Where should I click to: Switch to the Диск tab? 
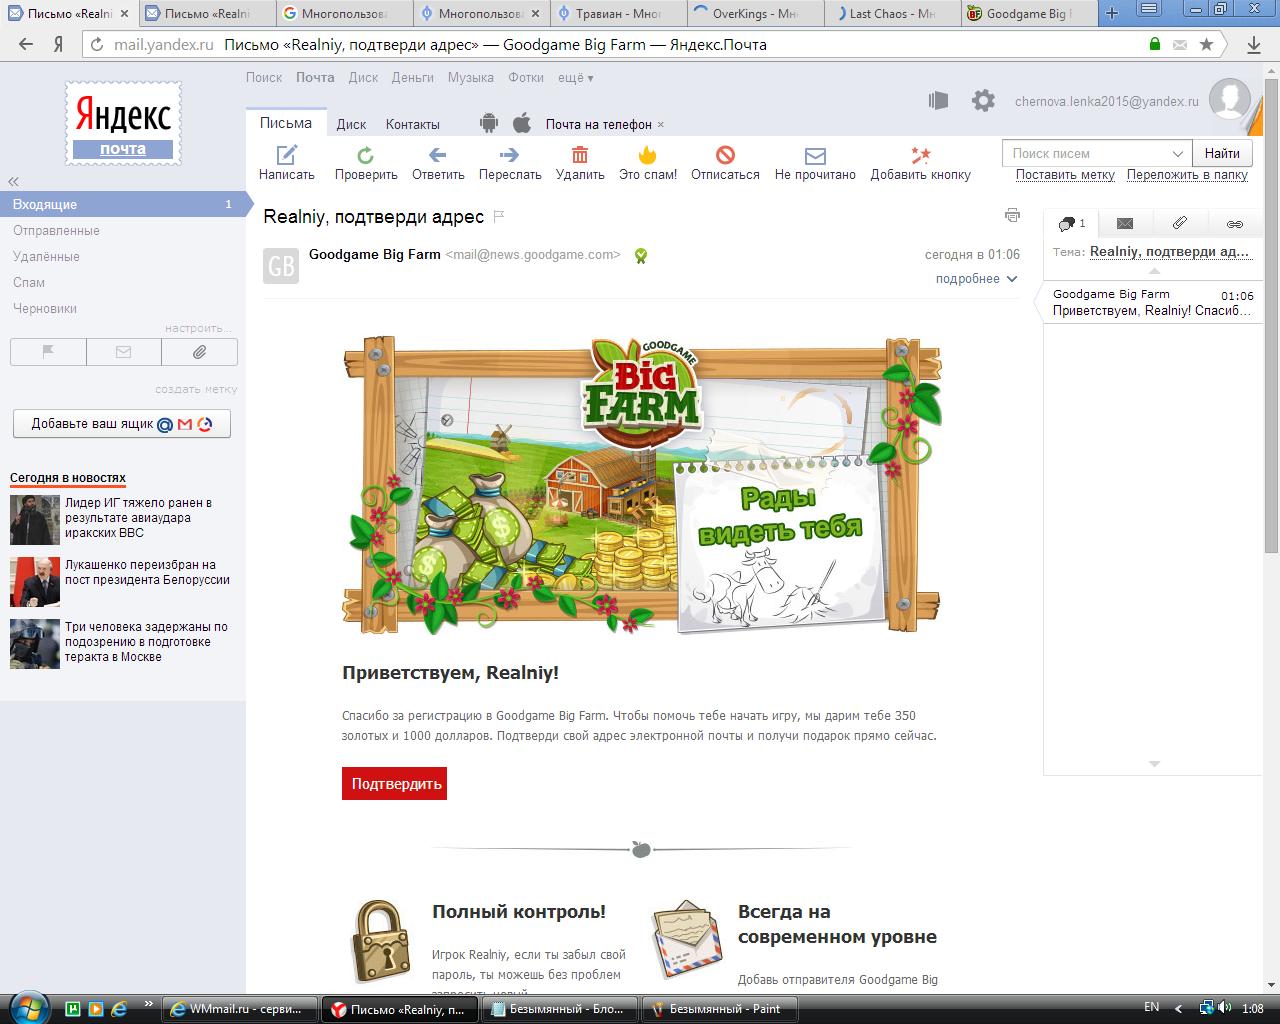[x=351, y=124]
